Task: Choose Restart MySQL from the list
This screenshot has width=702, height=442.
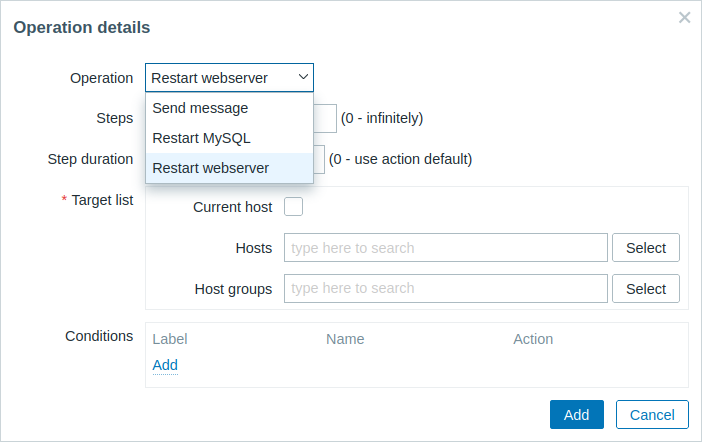Action: 201,138
